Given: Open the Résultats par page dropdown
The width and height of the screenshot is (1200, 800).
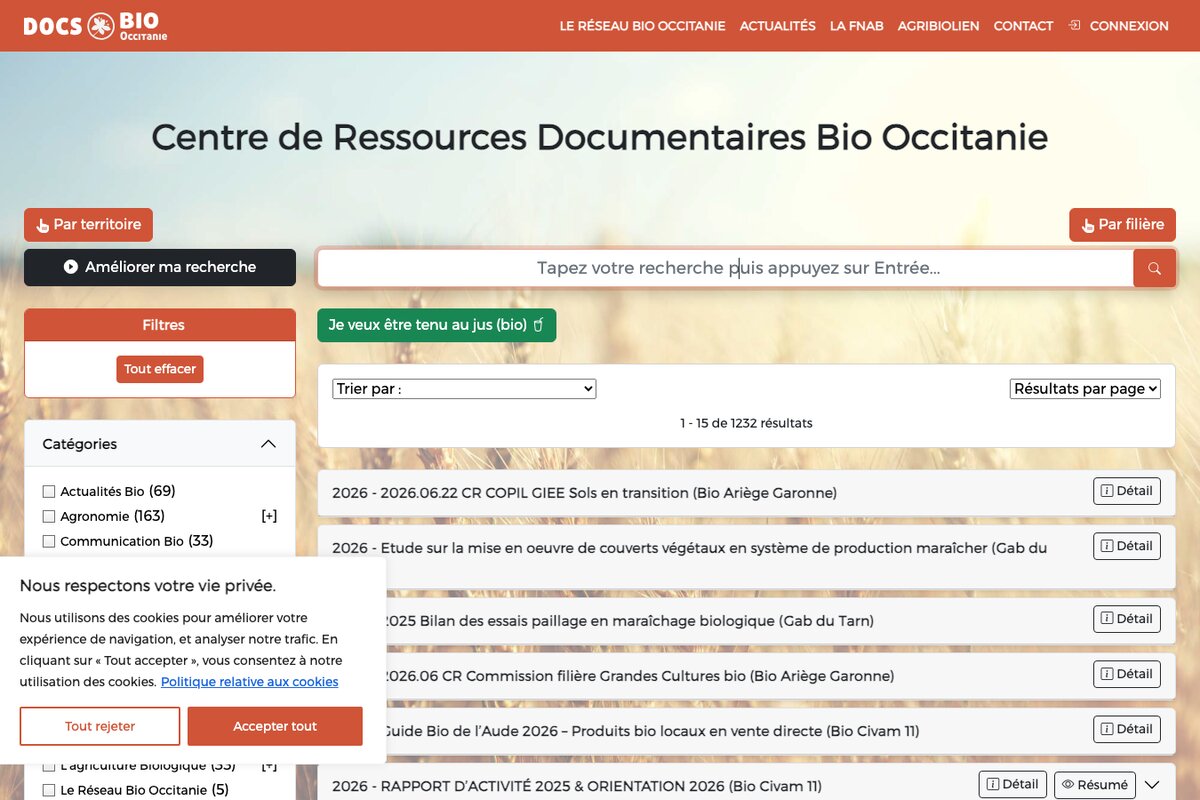Looking at the screenshot, I should [1085, 389].
